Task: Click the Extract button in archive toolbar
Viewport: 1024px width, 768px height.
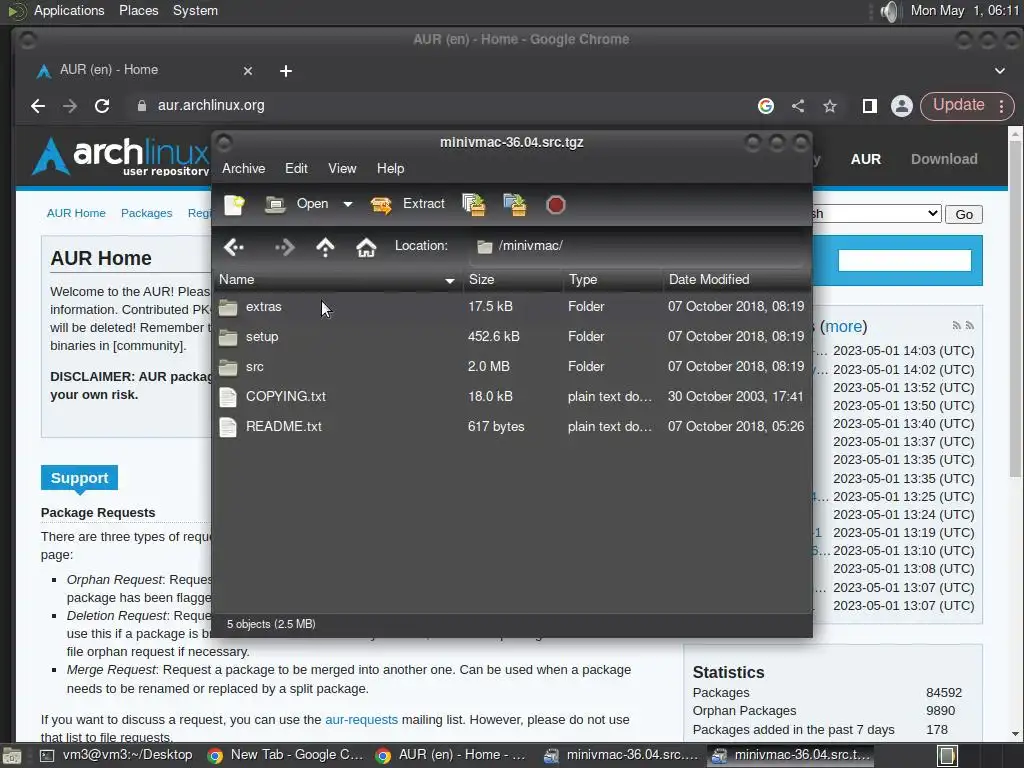Action: click(408, 204)
